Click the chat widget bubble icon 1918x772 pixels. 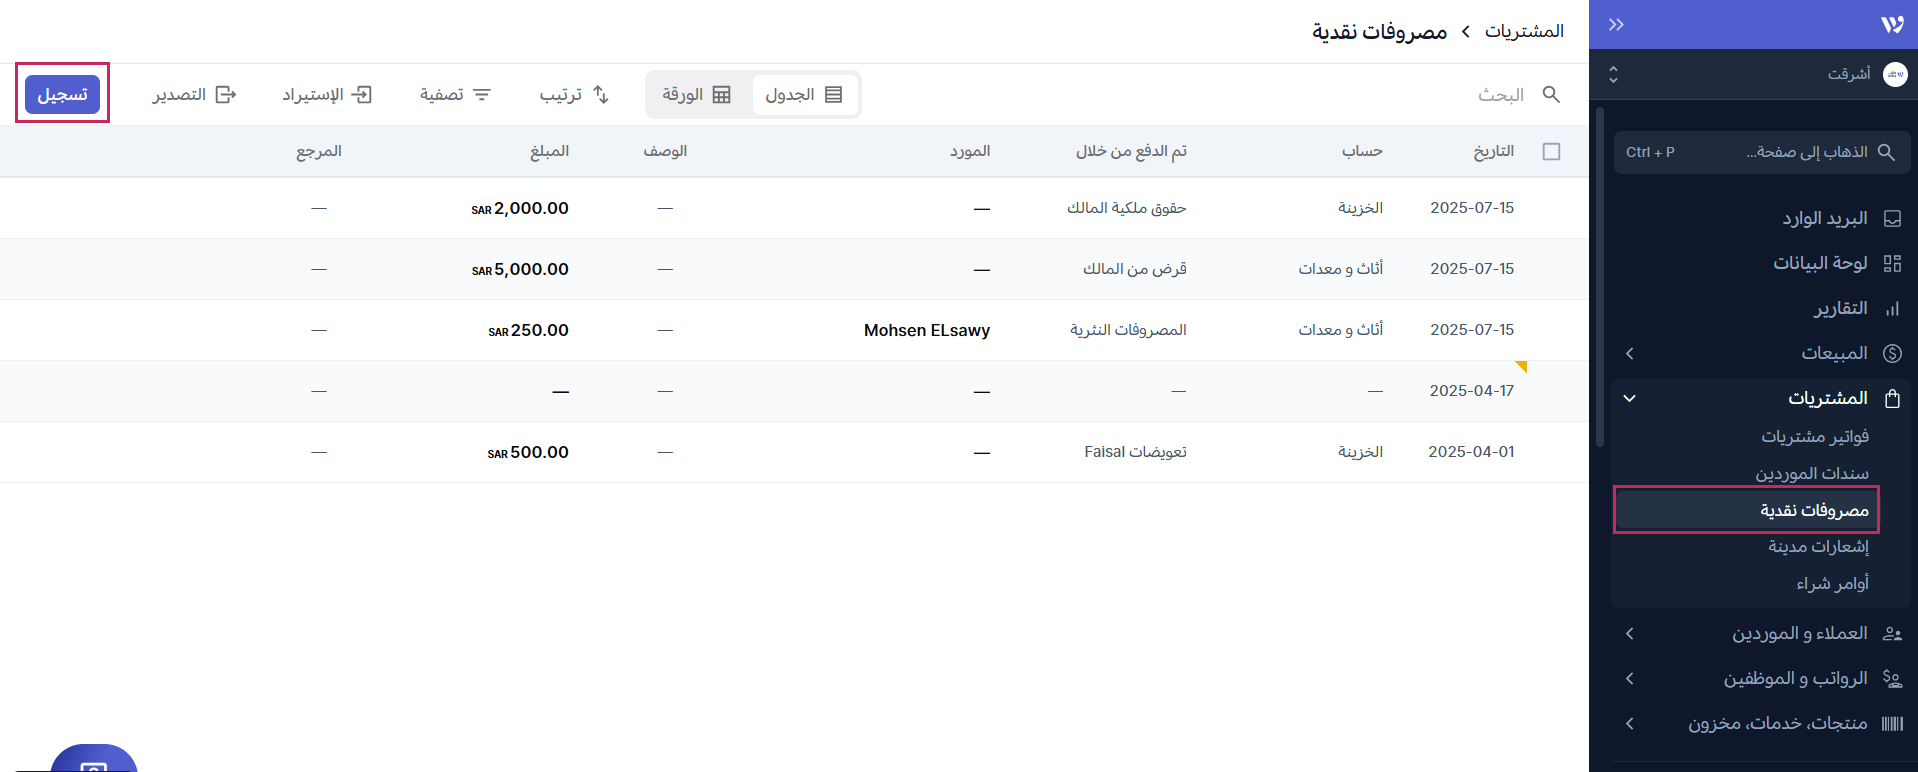tap(94, 762)
